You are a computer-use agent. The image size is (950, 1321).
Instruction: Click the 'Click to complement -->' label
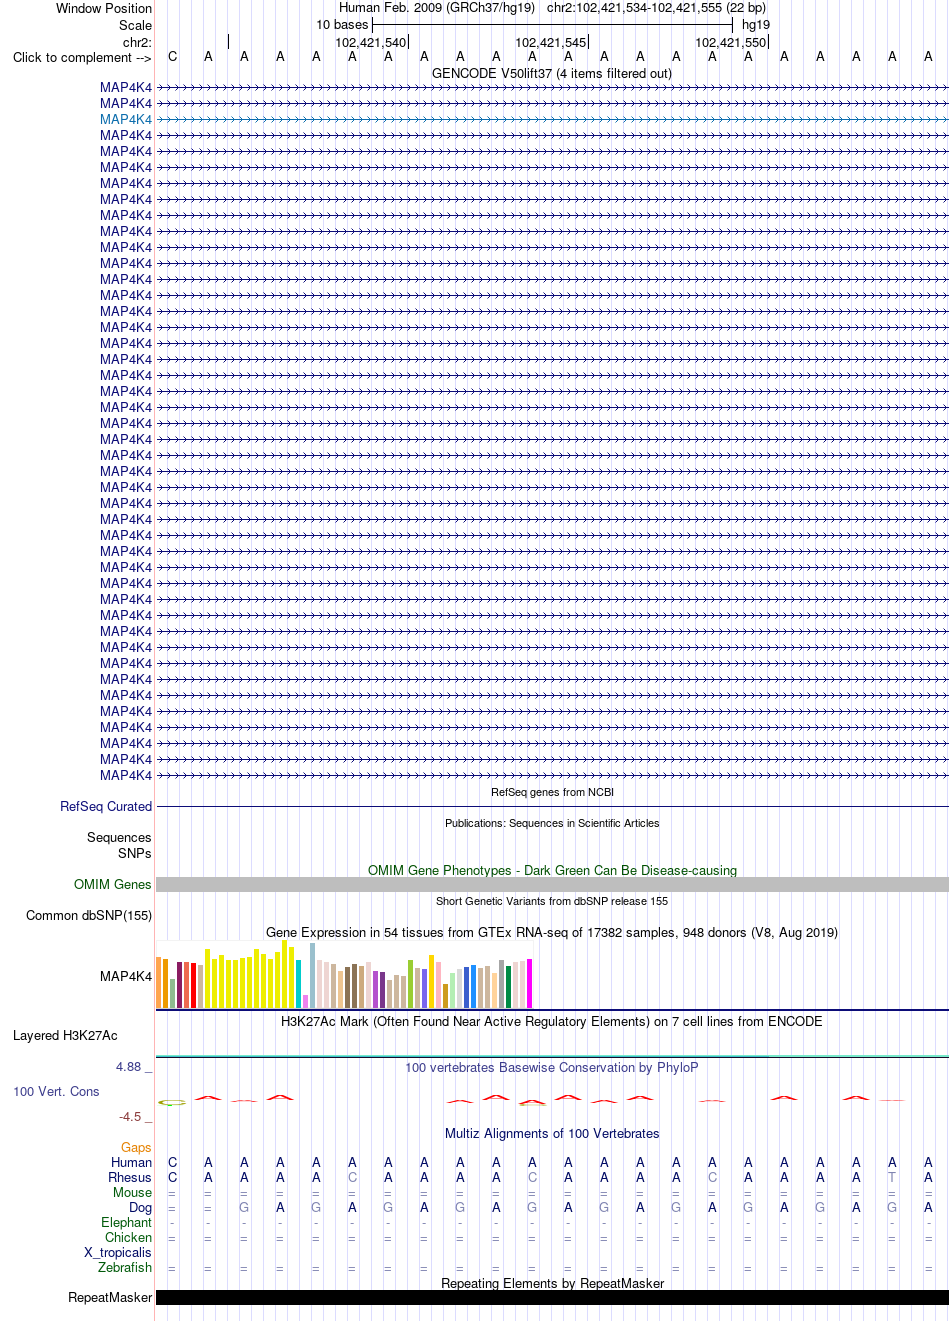pyautogui.click(x=82, y=57)
